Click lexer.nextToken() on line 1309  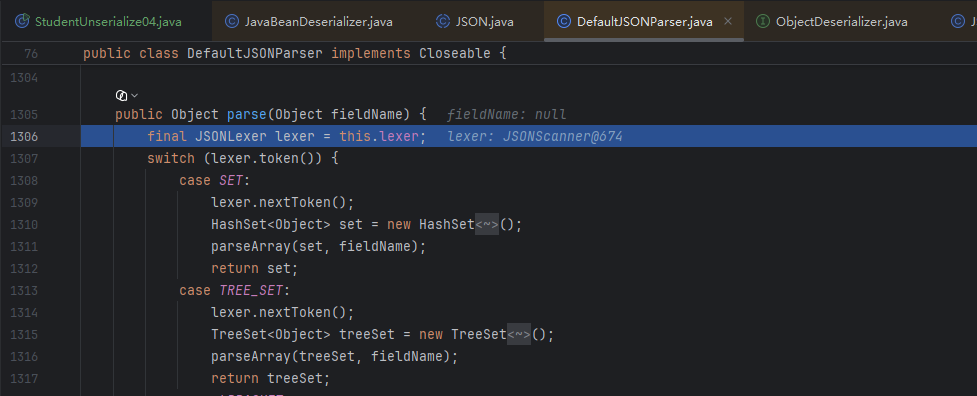(x=282, y=202)
